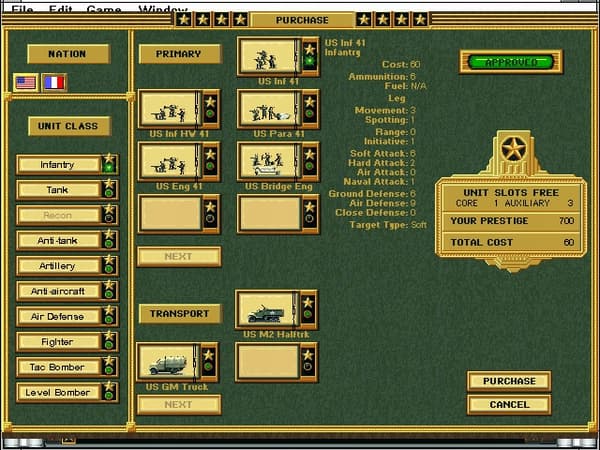600x450 pixels.
Task: Click the star light next to Air Defense
Action: click(x=109, y=315)
